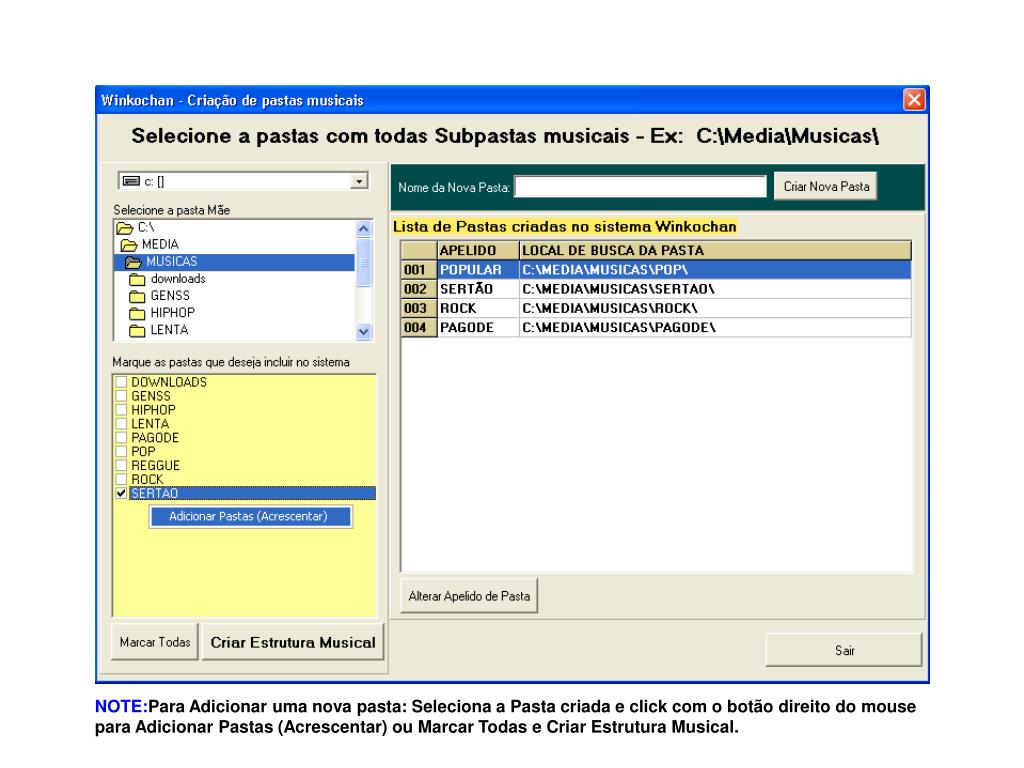Select the downloads folder in tree
This screenshot has height=768, width=1024.
tap(178, 278)
